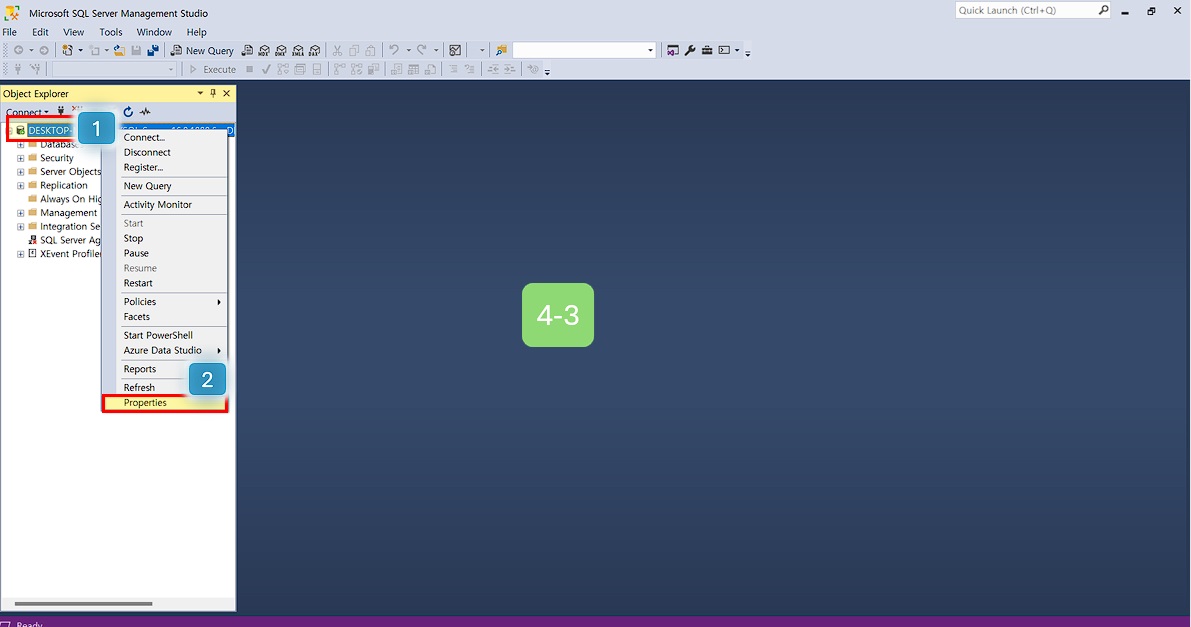Expand the Server Objects node

21,172
